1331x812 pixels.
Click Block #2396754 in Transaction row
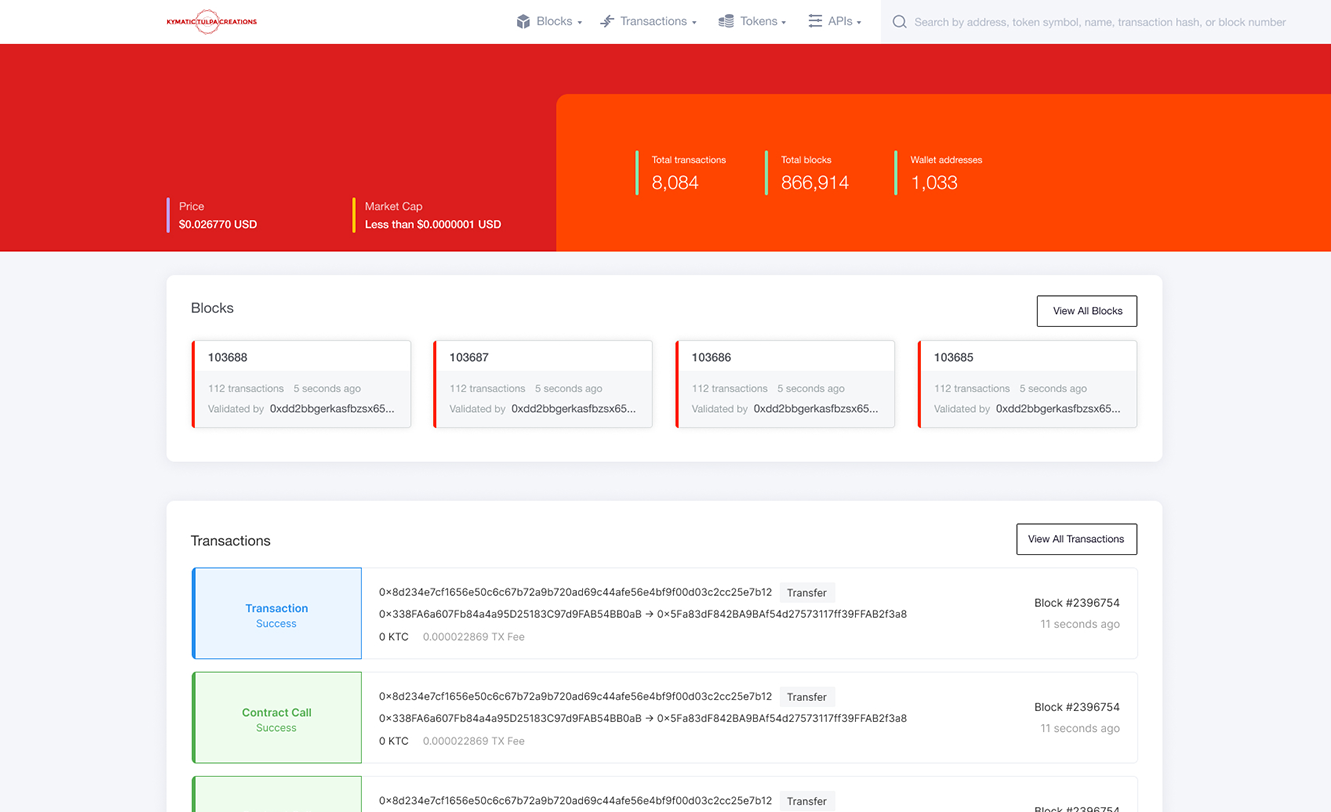click(1077, 603)
